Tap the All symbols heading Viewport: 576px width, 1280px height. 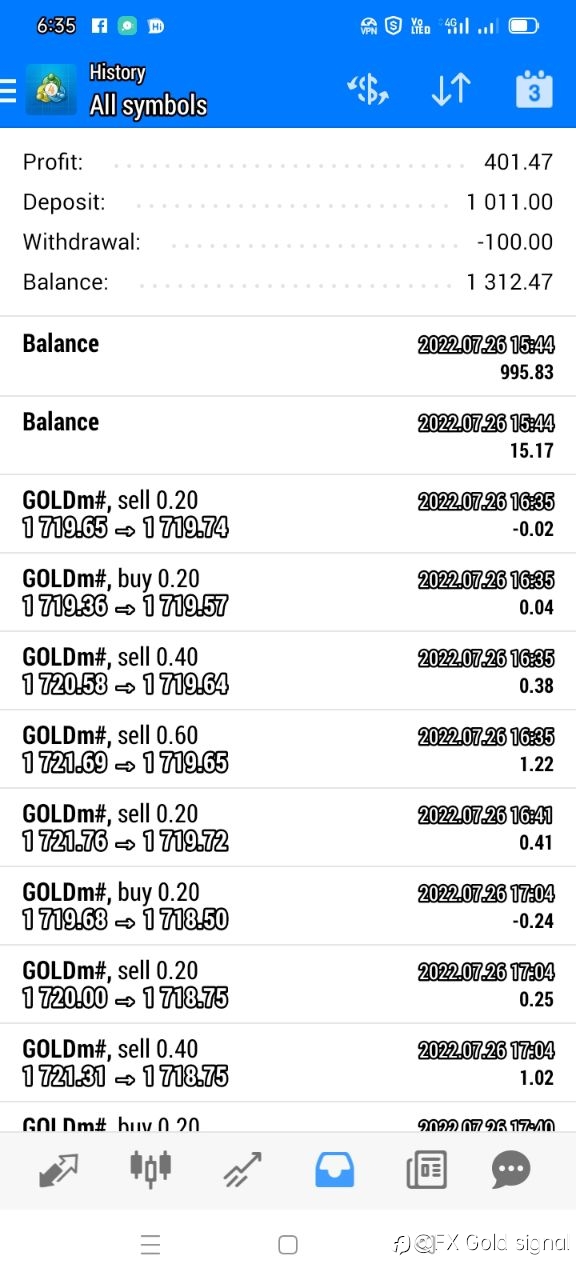(148, 105)
